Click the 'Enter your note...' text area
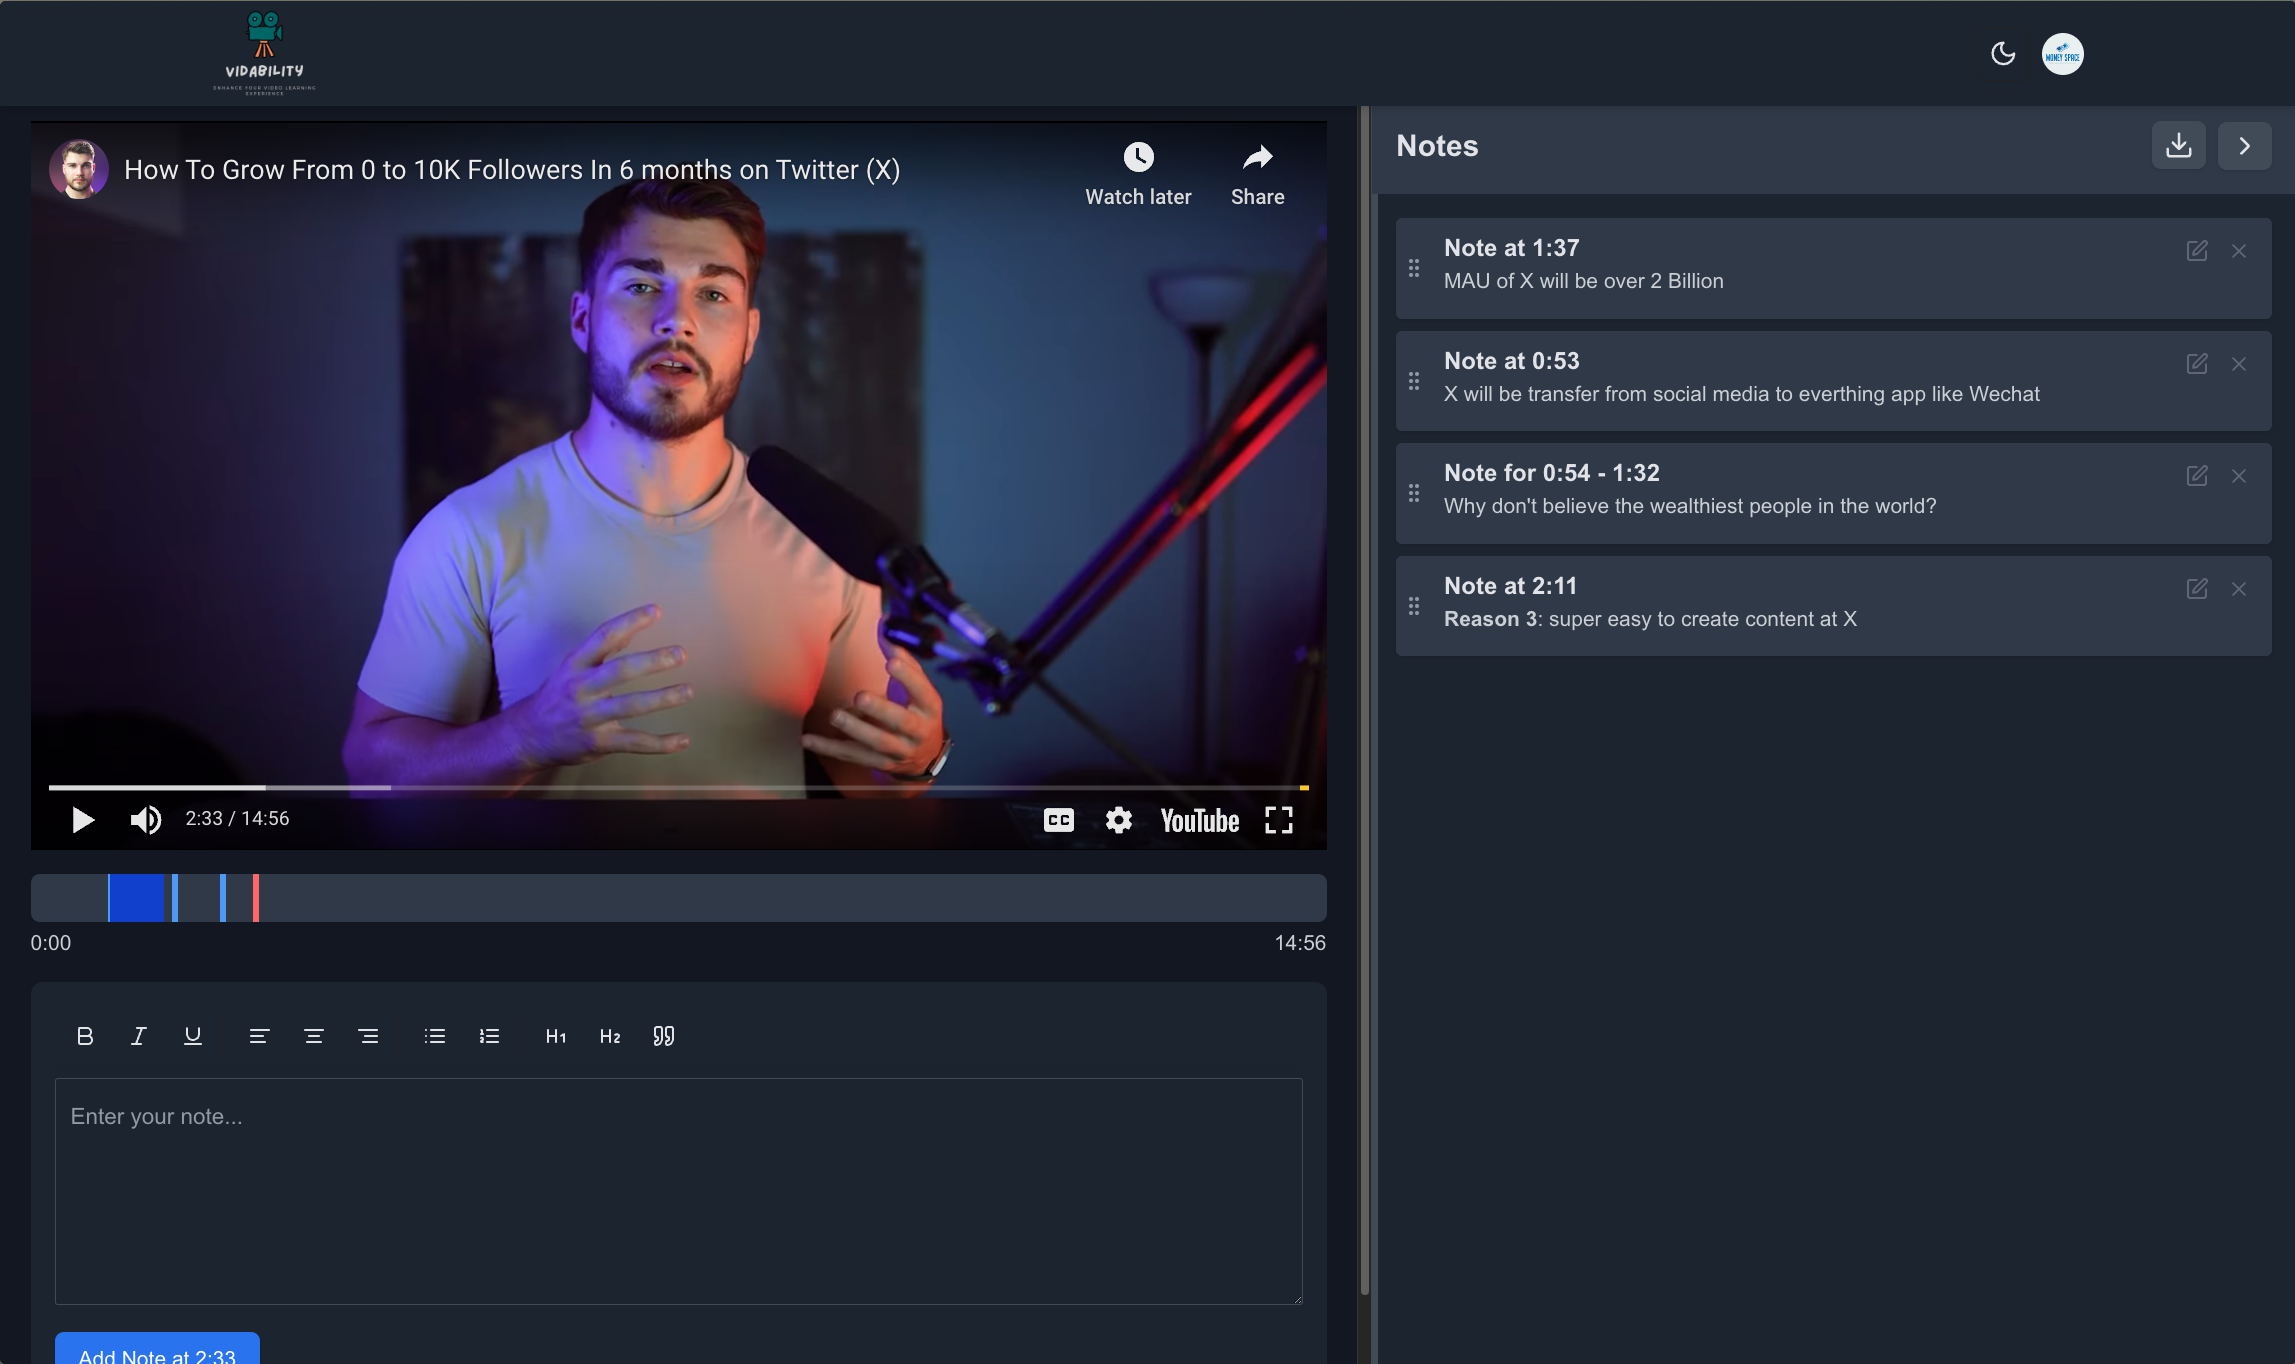The image size is (2295, 1364). (x=679, y=1191)
